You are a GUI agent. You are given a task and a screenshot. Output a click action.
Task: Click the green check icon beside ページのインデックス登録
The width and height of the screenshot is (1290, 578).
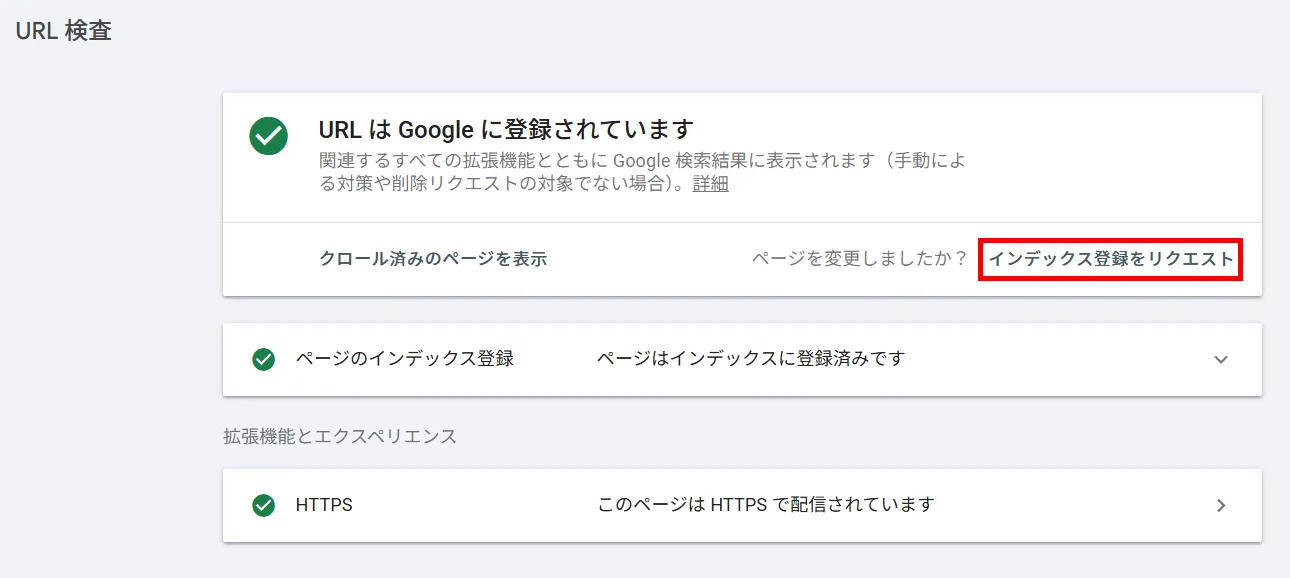264,359
